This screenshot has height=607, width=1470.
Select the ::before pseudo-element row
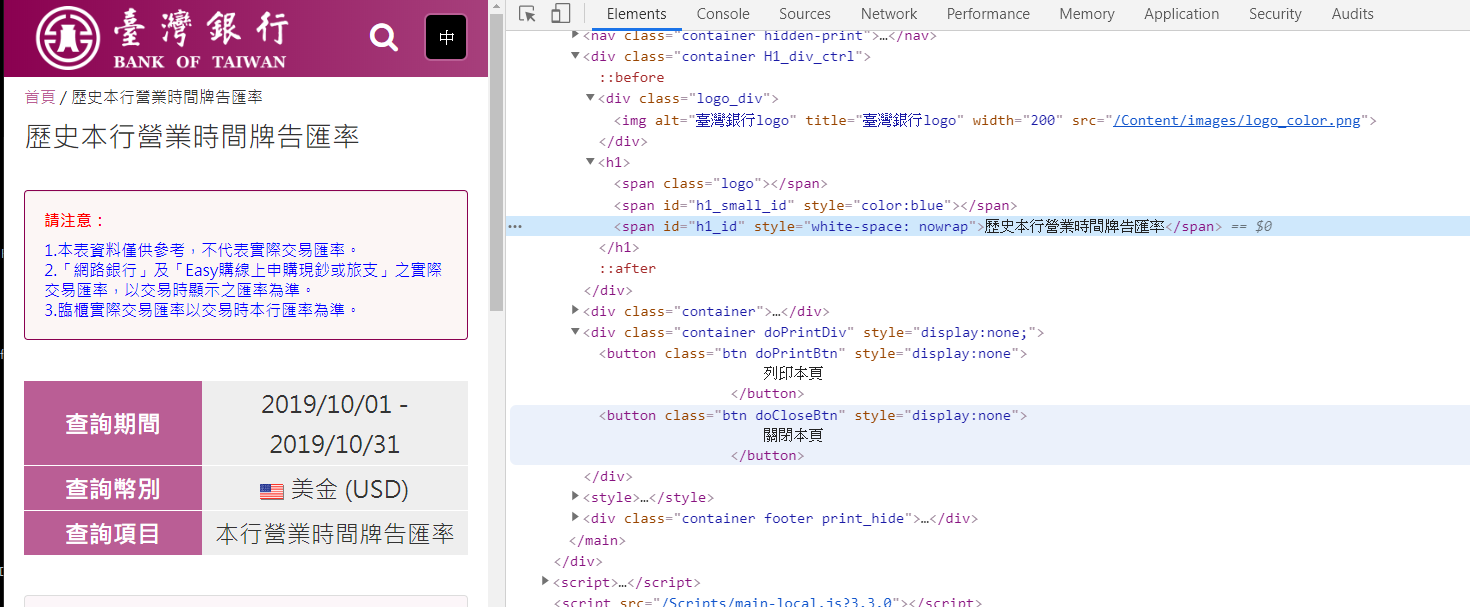tap(631, 77)
